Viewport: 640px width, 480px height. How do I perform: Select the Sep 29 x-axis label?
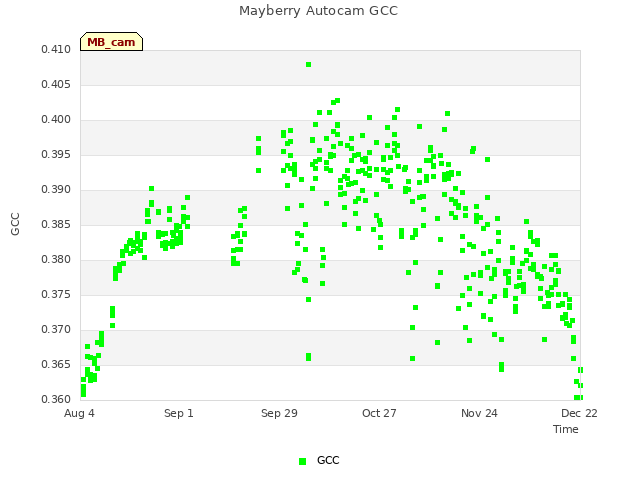[x=279, y=413]
